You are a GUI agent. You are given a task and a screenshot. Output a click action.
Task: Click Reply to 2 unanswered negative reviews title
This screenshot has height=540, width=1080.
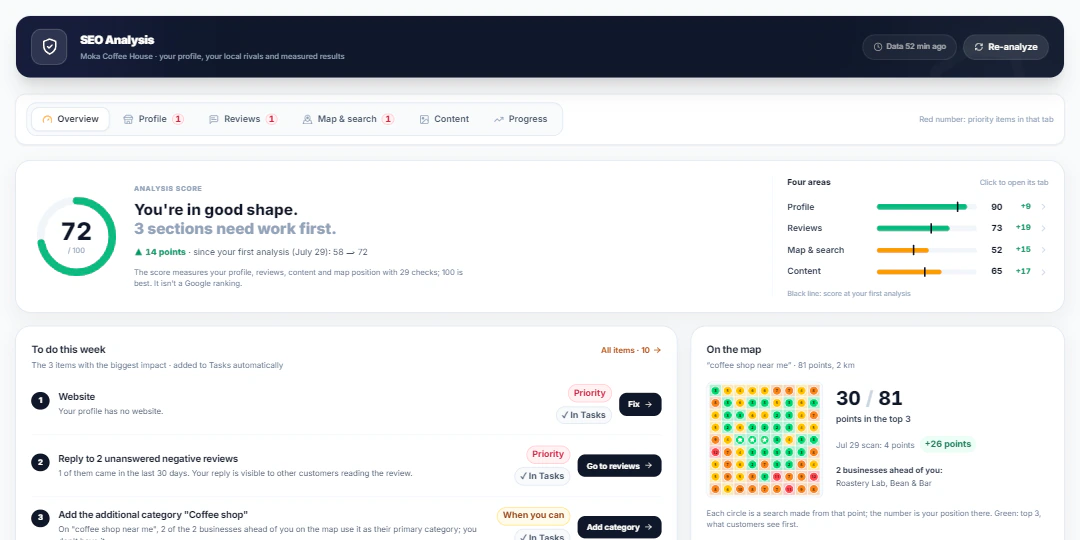(x=148, y=459)
